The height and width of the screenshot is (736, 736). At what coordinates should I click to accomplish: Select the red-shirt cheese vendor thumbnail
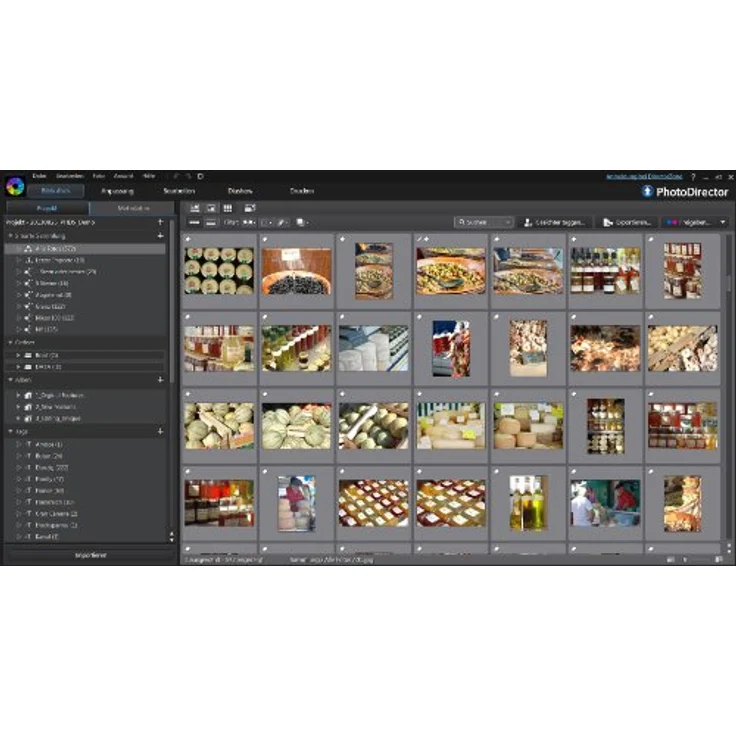(296, 503)
